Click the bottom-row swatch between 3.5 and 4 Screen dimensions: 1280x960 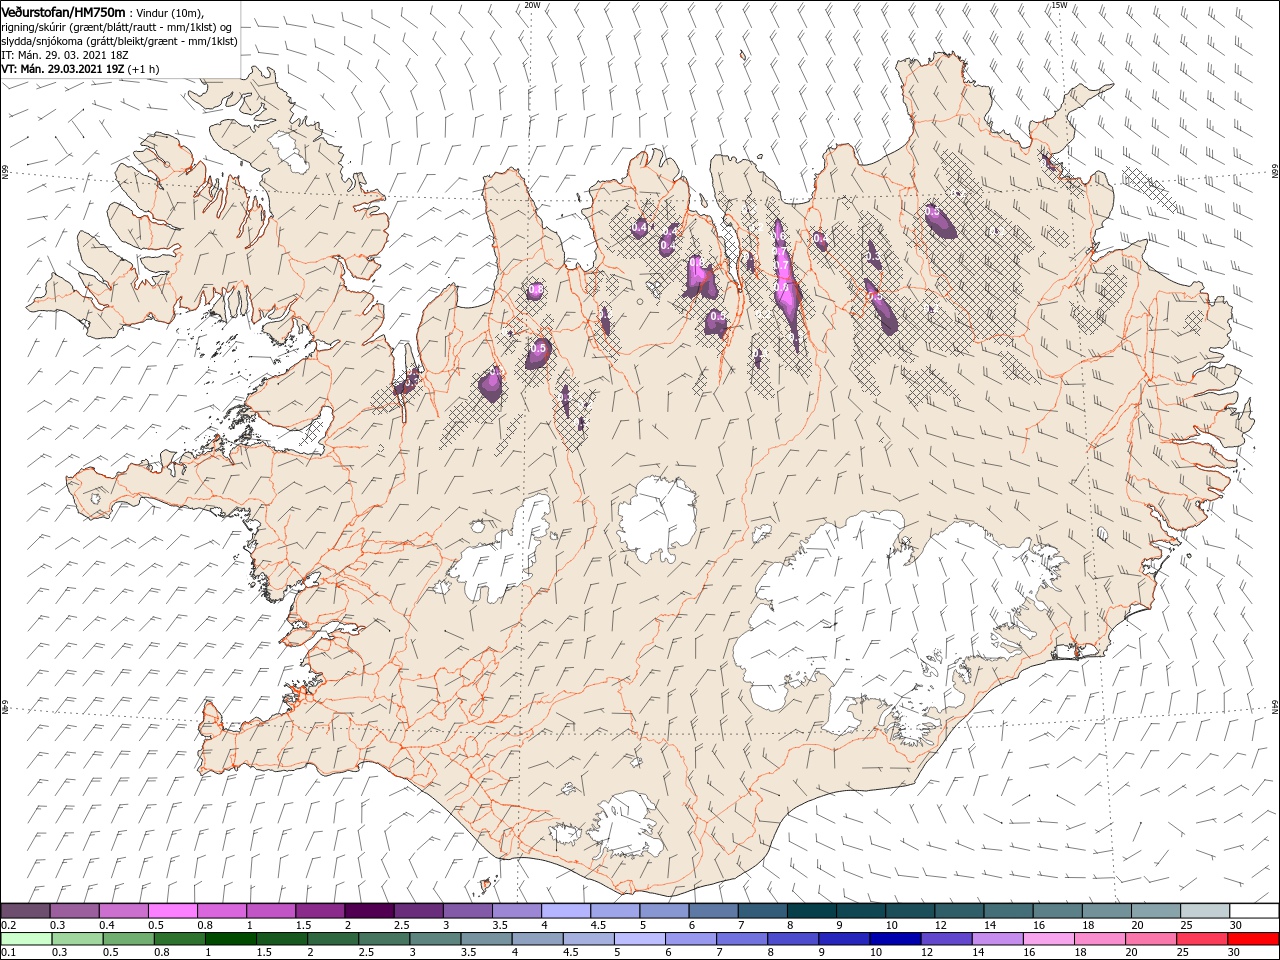pos(486,939)
